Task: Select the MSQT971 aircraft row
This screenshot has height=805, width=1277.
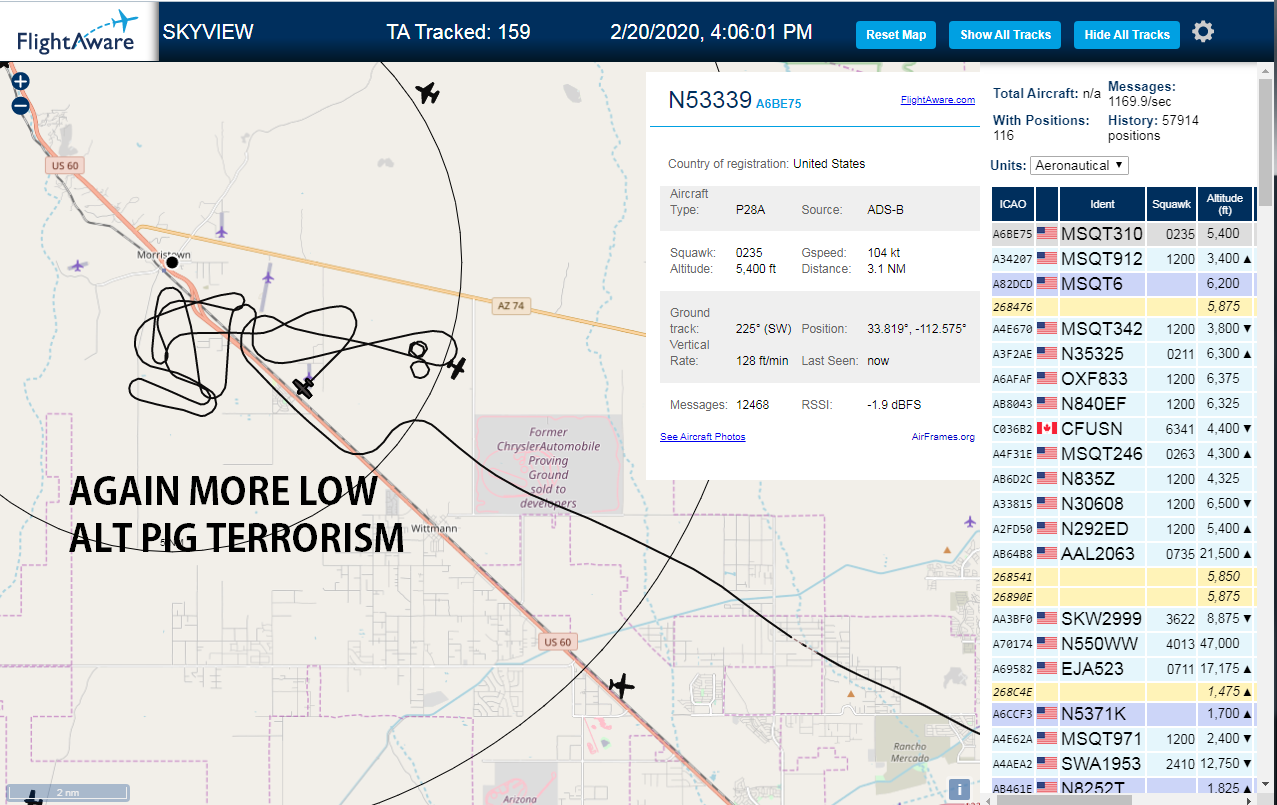Action: click(x=1122, y=739)
